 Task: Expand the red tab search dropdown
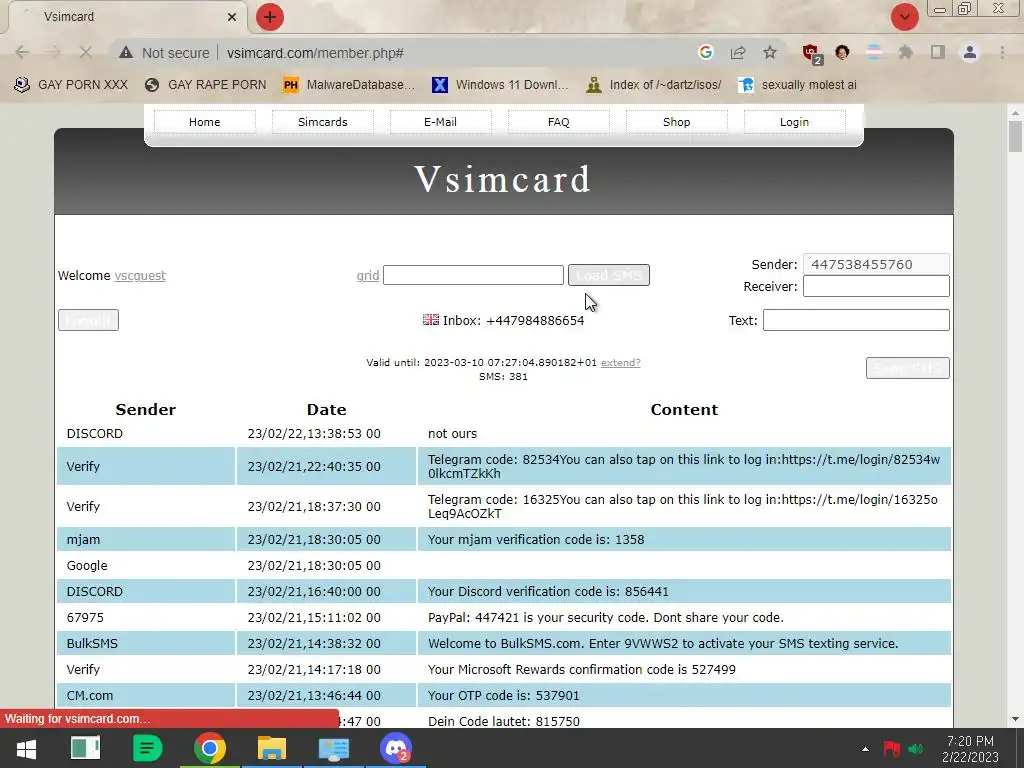click(905, 17)
